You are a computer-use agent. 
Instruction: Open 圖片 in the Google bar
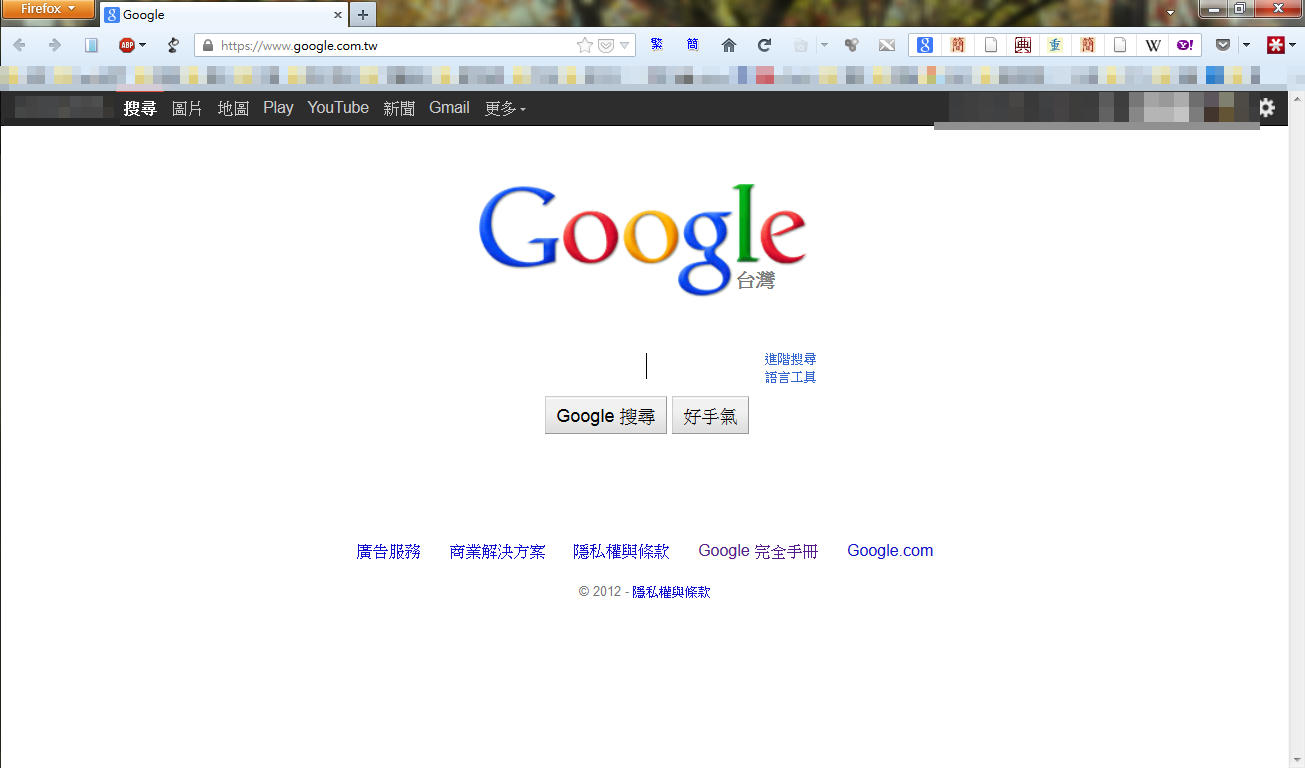point(187,108)
